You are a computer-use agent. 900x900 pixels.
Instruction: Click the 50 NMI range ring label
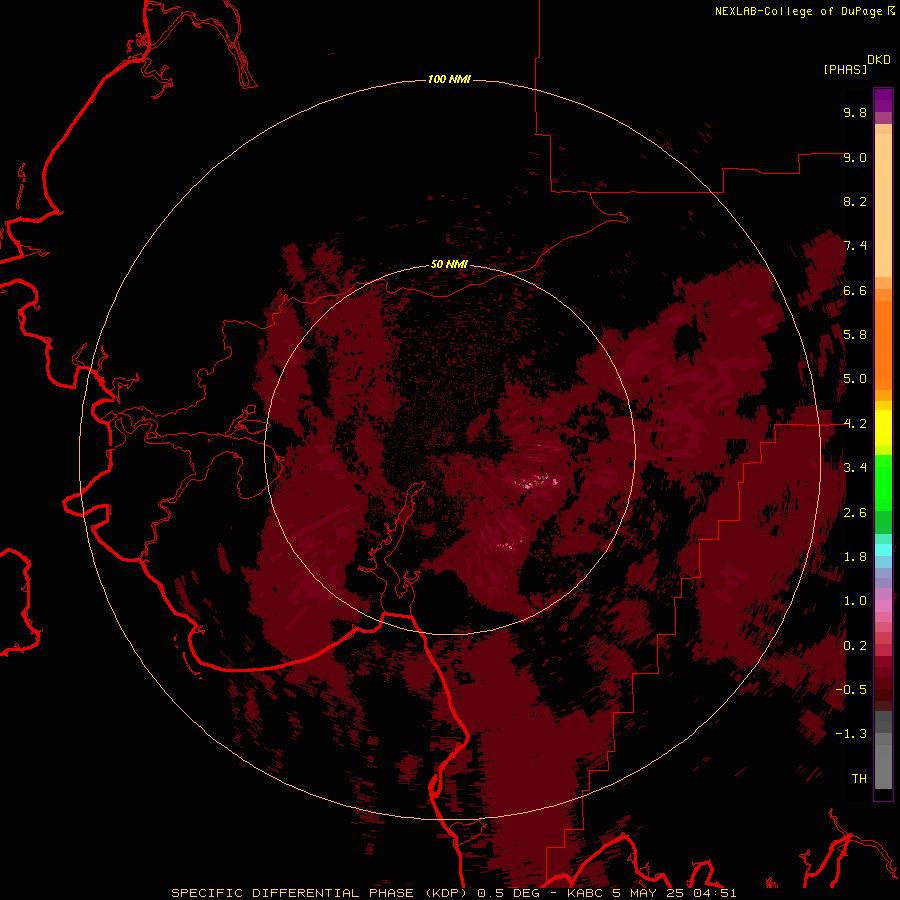pyautogui.click(x=449, y=264)
